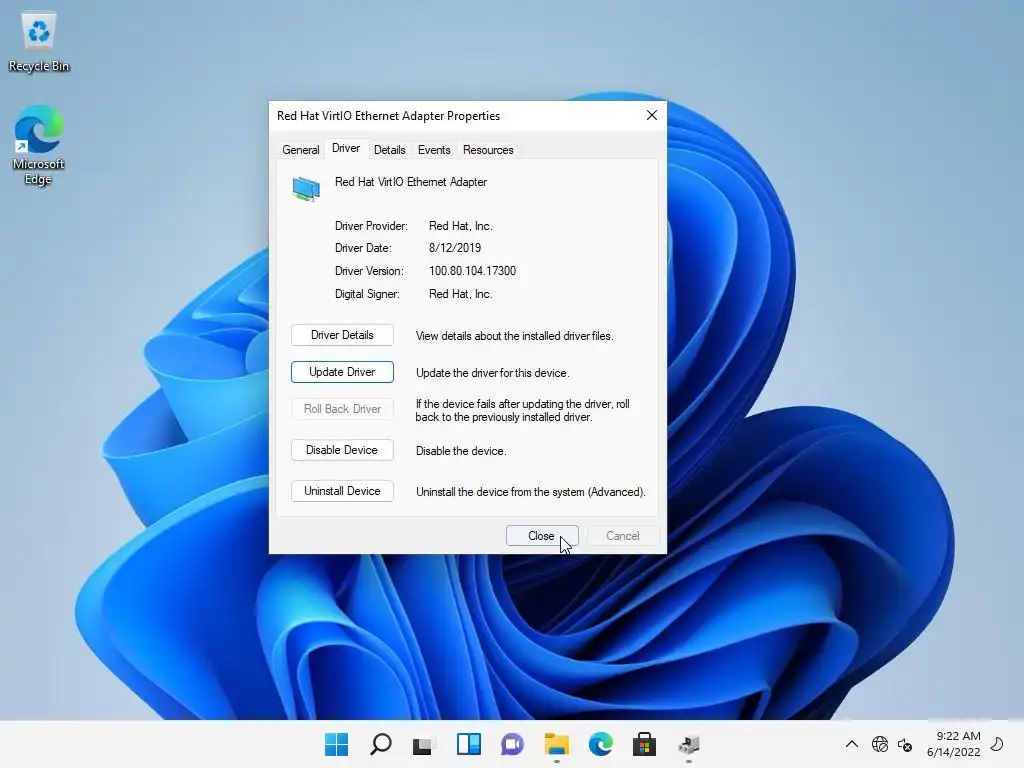
Task: Click the roll back driver description text
Action: point(522,410)
